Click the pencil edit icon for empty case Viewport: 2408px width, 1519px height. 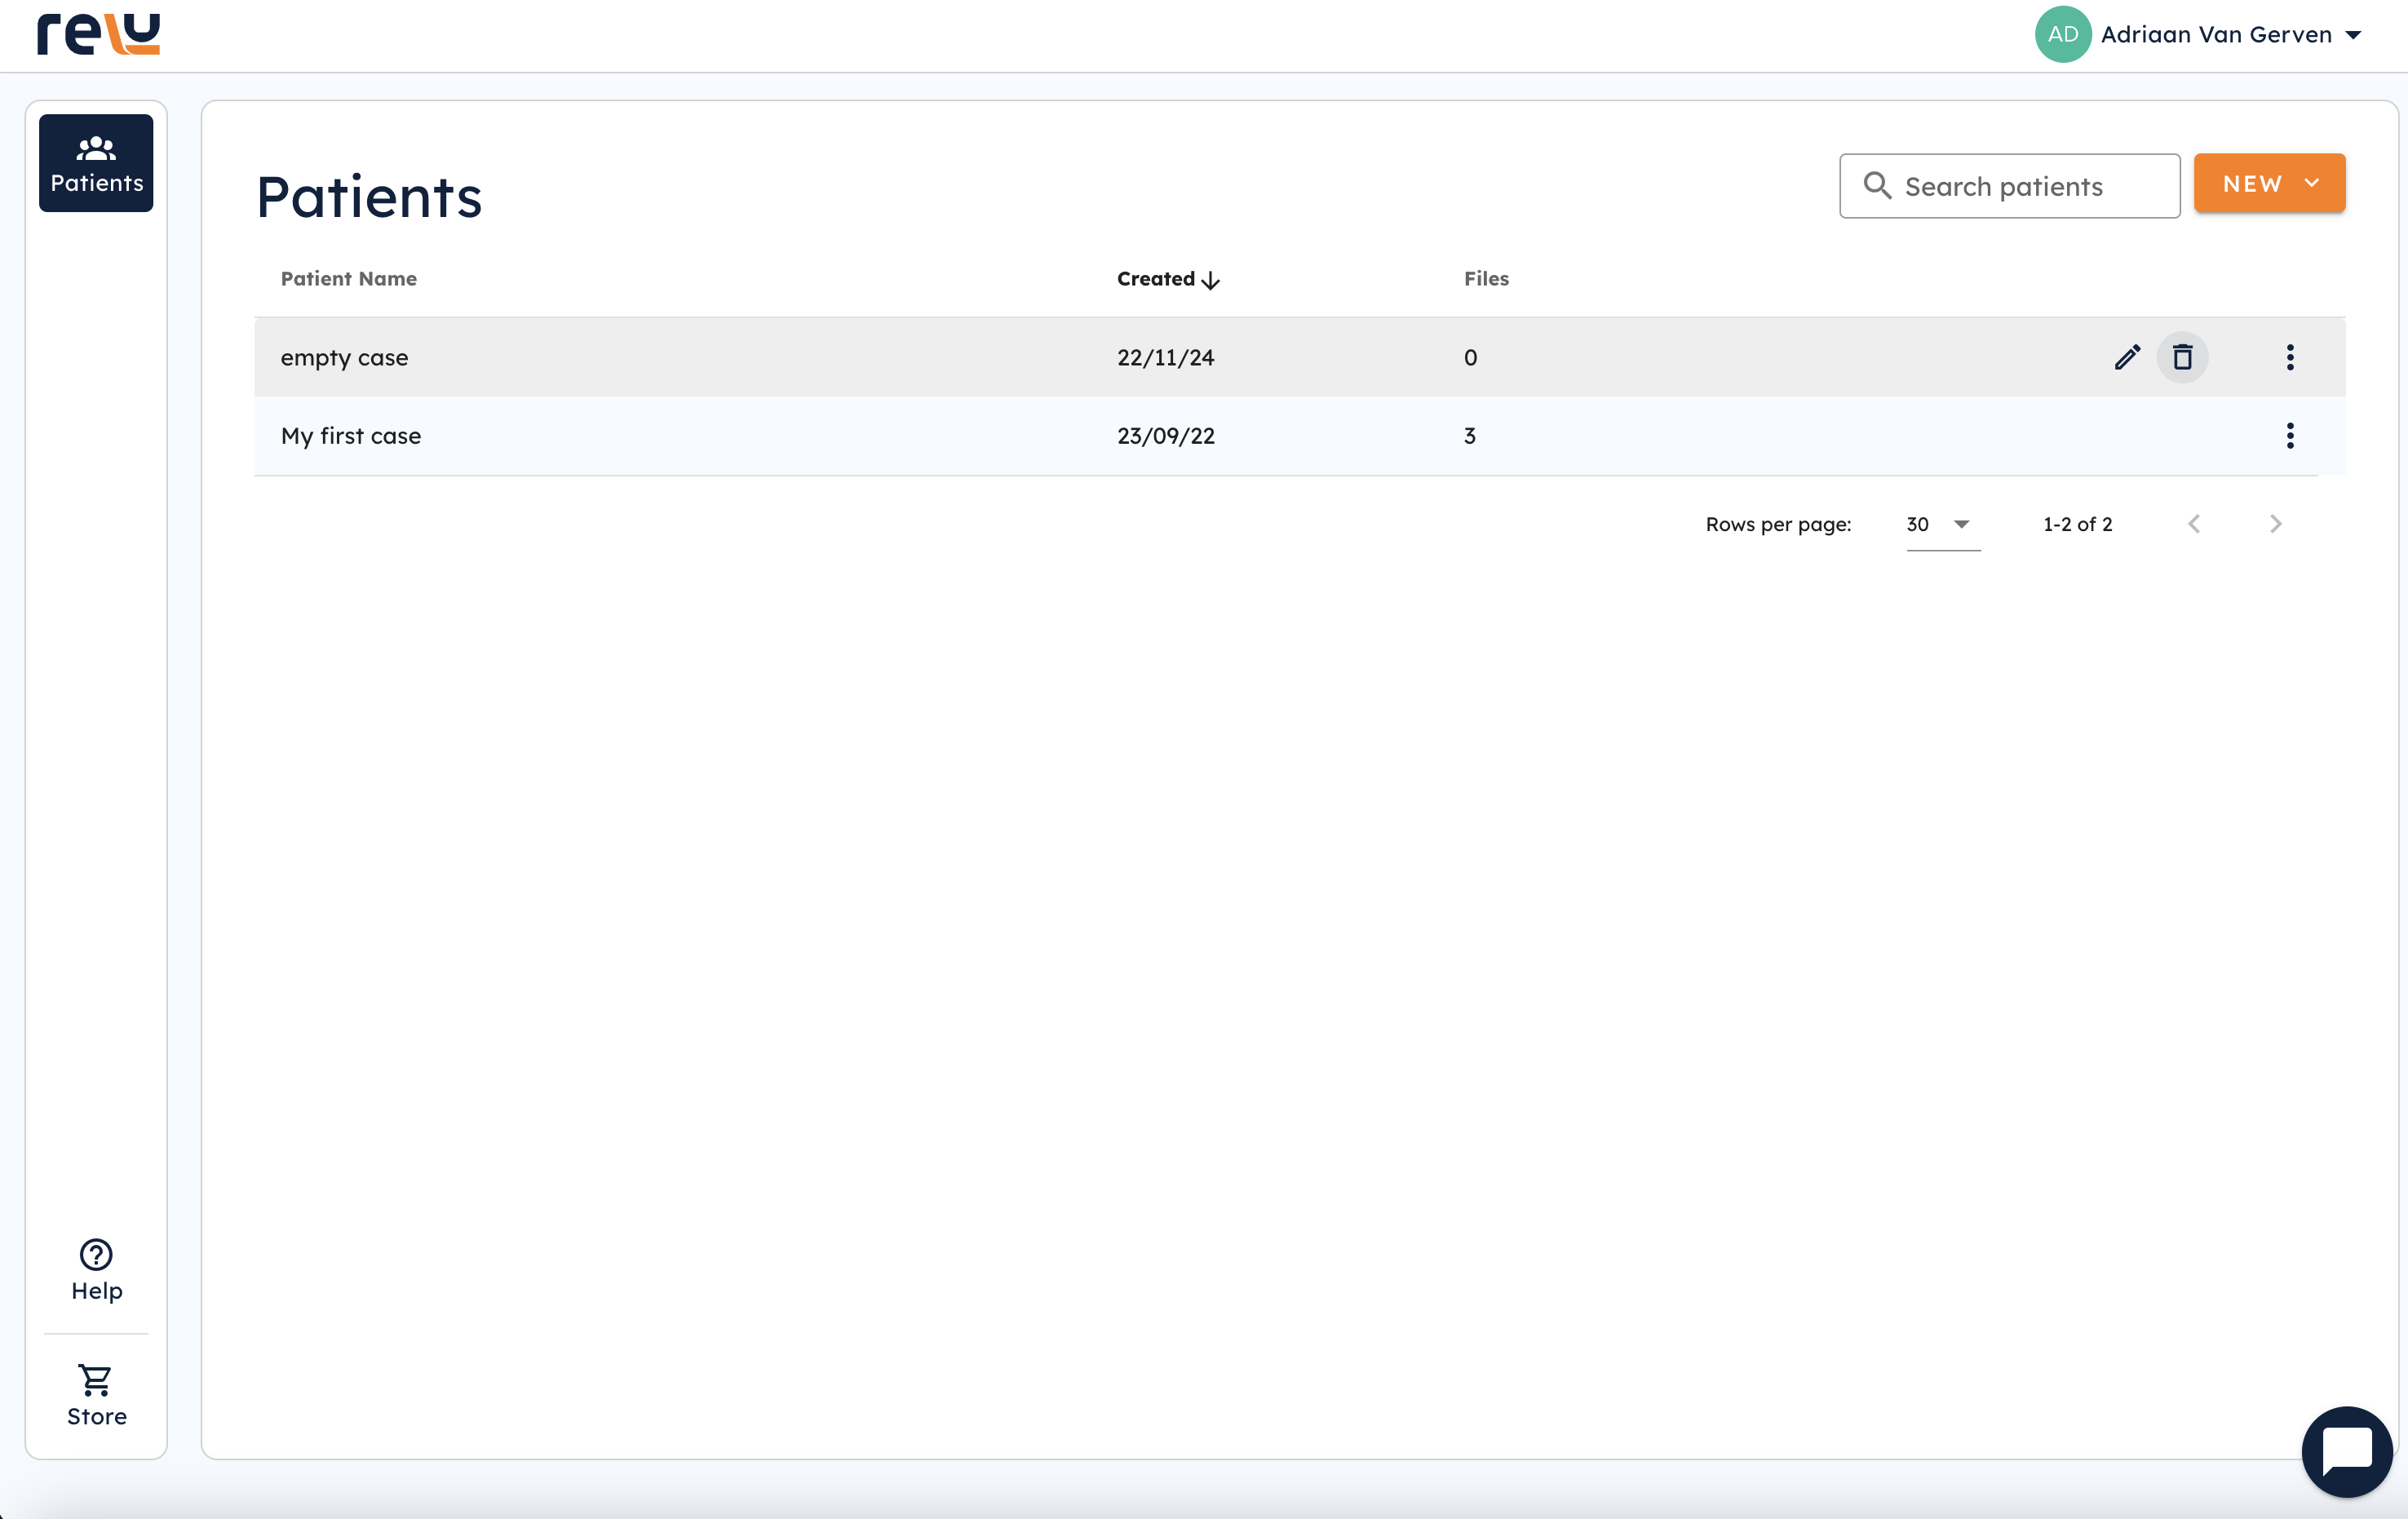pos(2127,357)
